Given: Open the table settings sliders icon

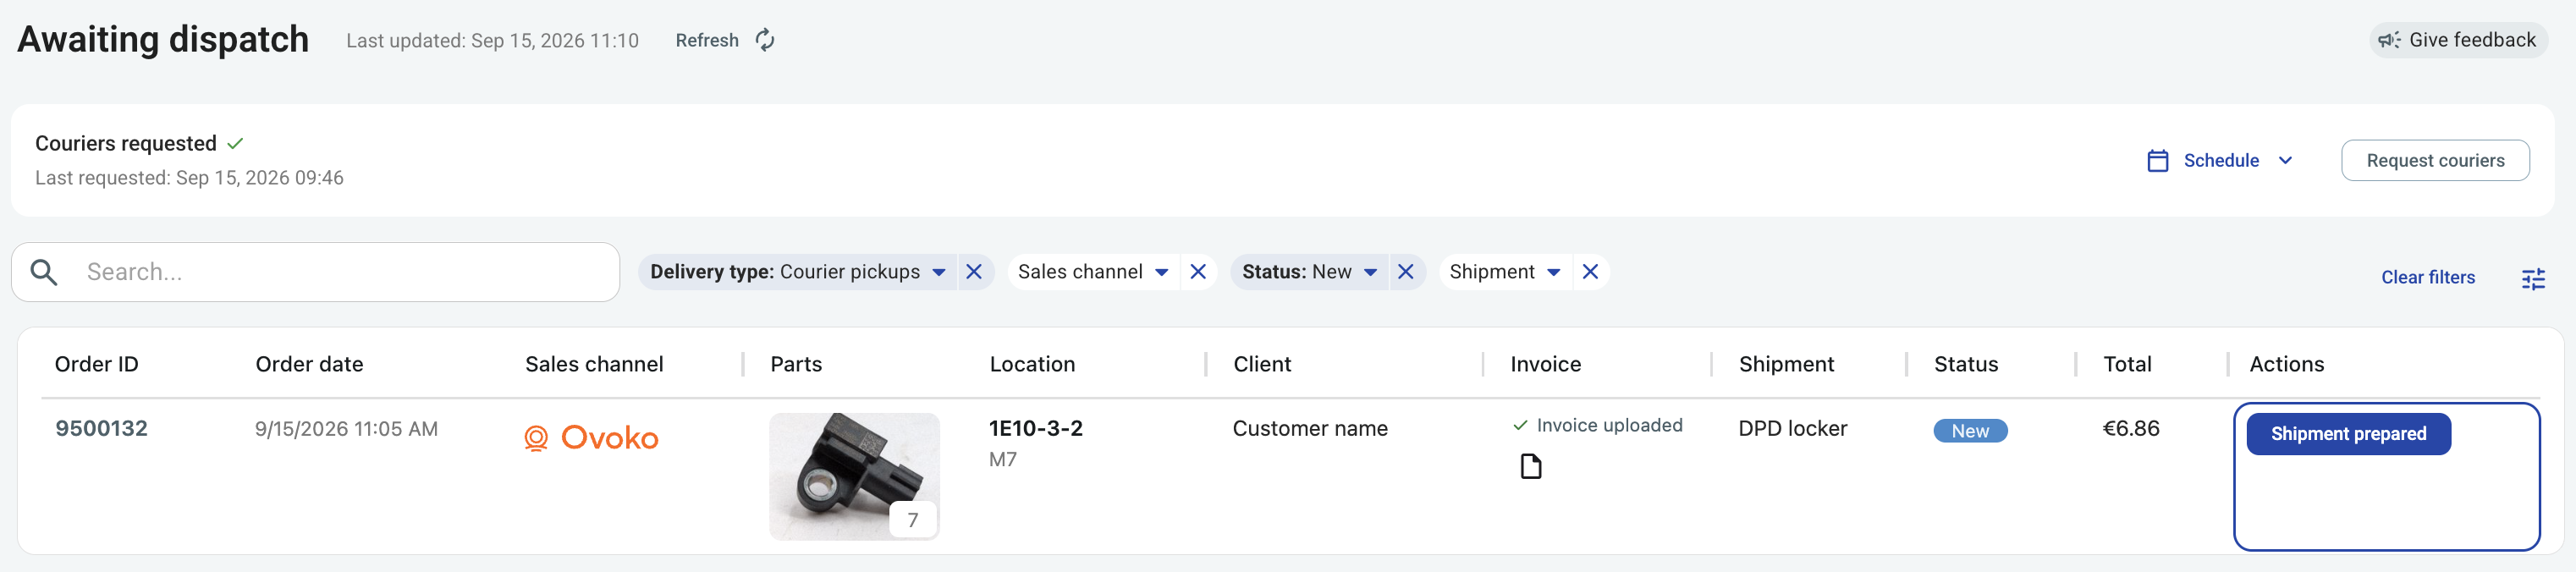Looking at the screenshot, I should point(2533,278).
